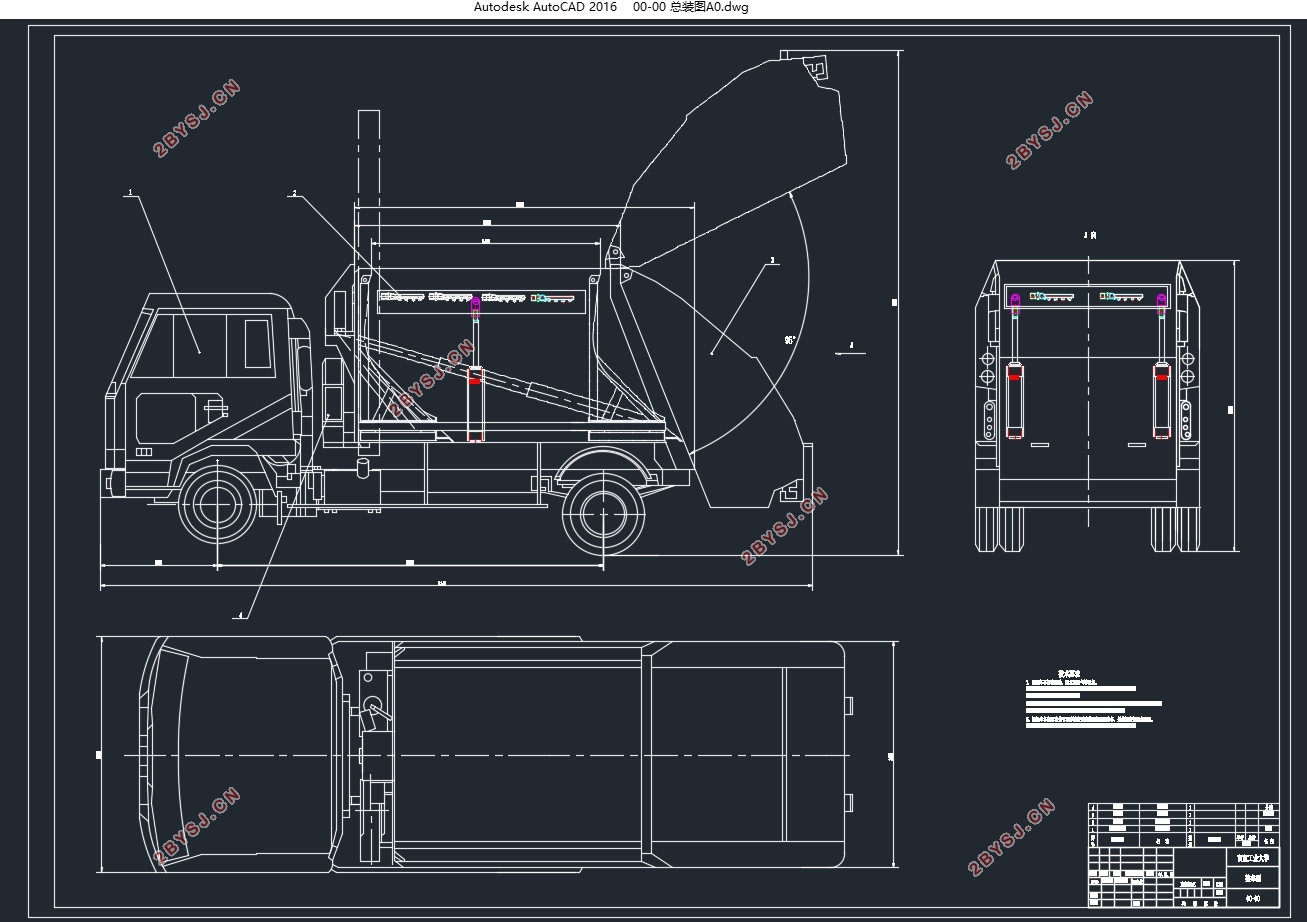
Task: Select callout number 2 near the compactor body
Action: [295, 191]
